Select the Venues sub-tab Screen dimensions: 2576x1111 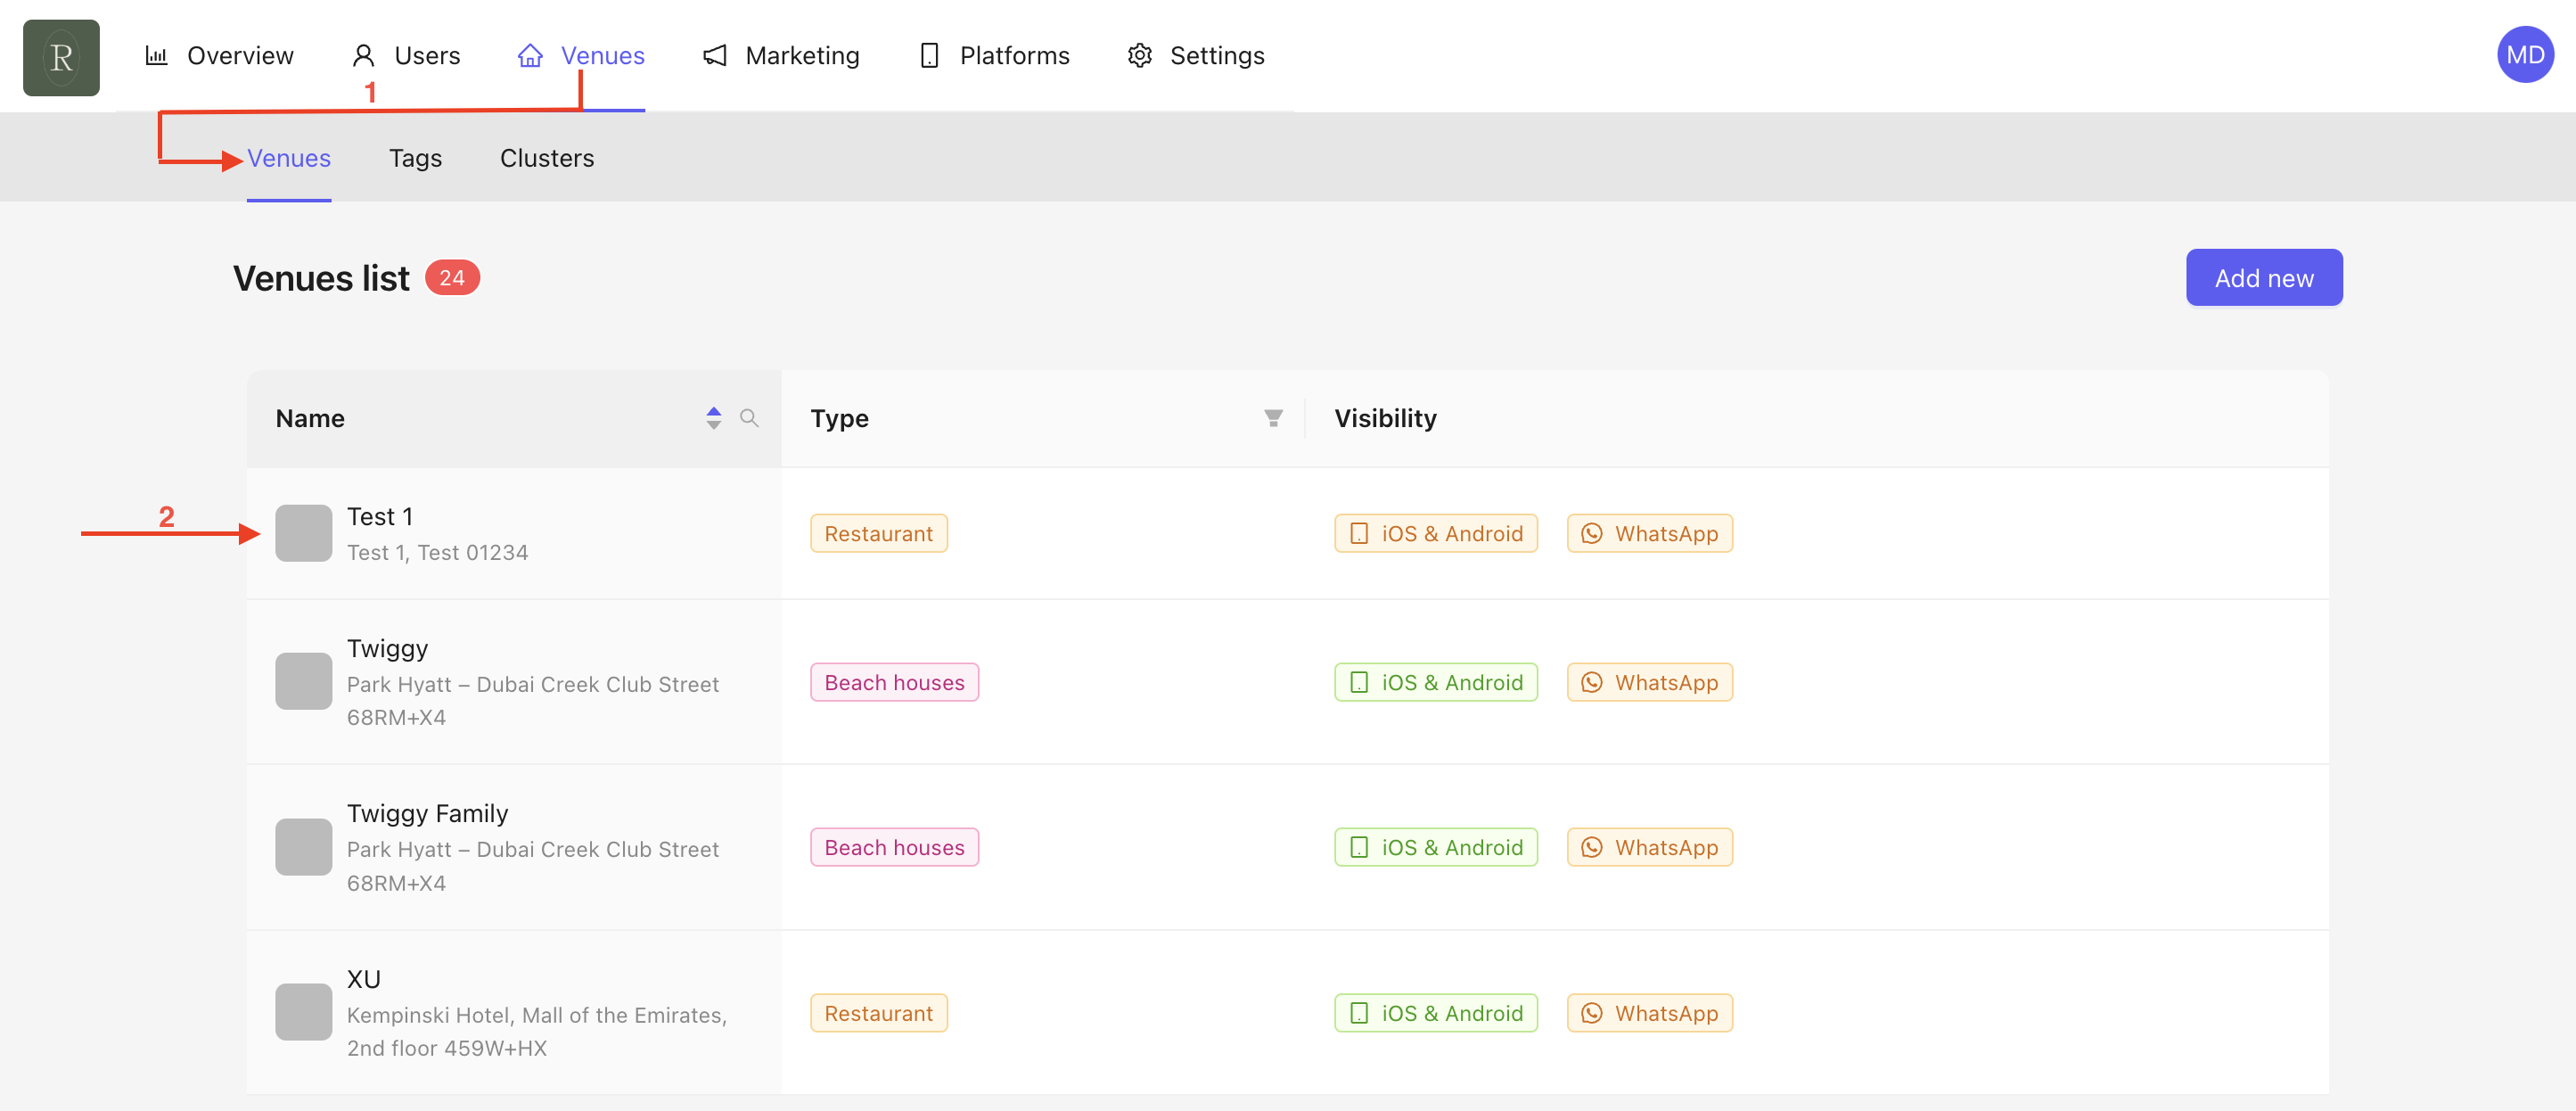pos(289,158)
